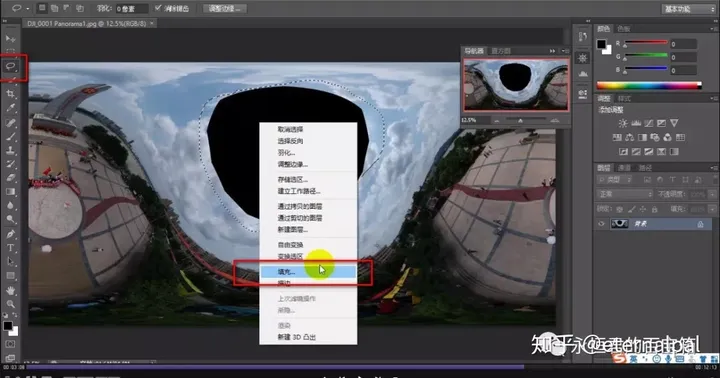Select the Gradient tool
This screenshot has width=720, height=378.
(10, 192)
